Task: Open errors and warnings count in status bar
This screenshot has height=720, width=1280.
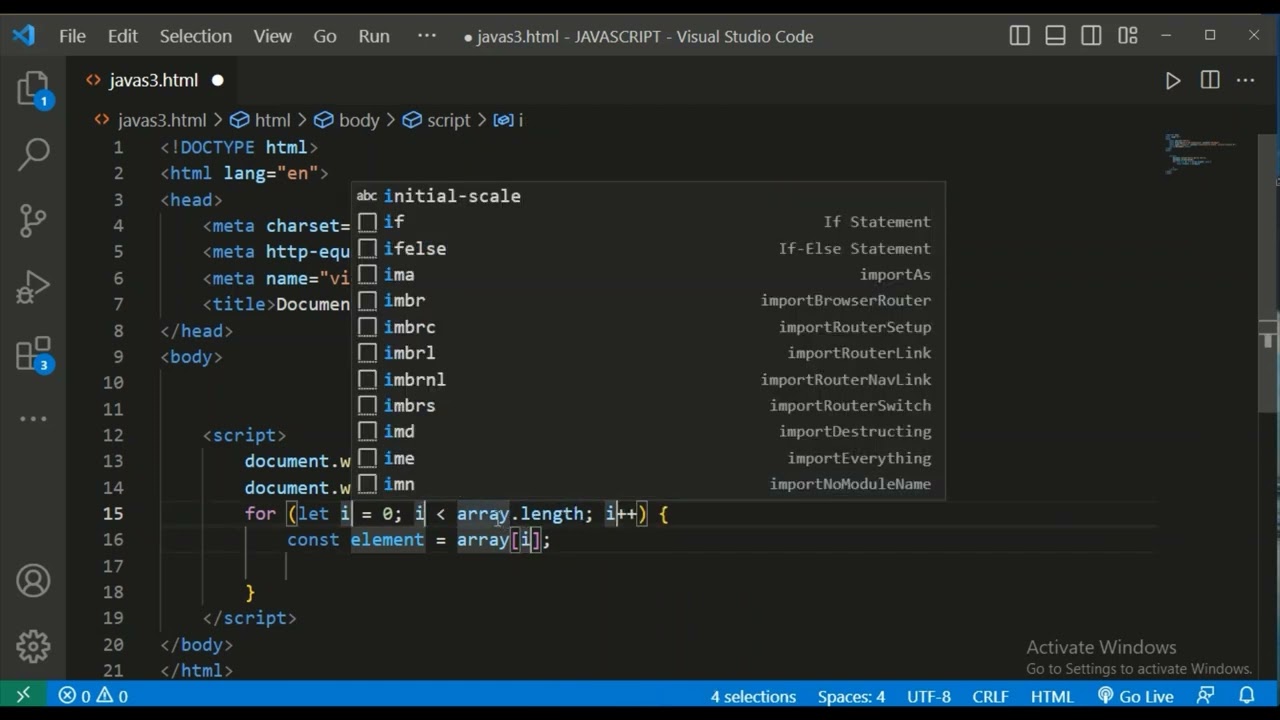Action: [x=93, y=696]
